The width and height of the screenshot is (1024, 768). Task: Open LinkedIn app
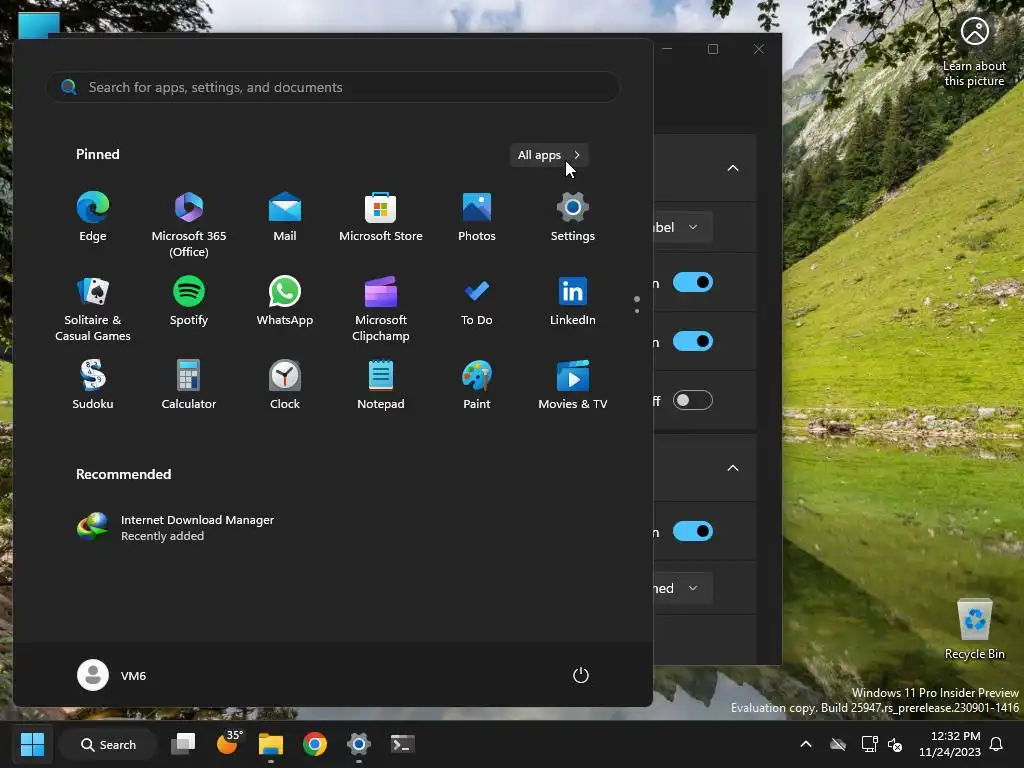pos(573,301)
